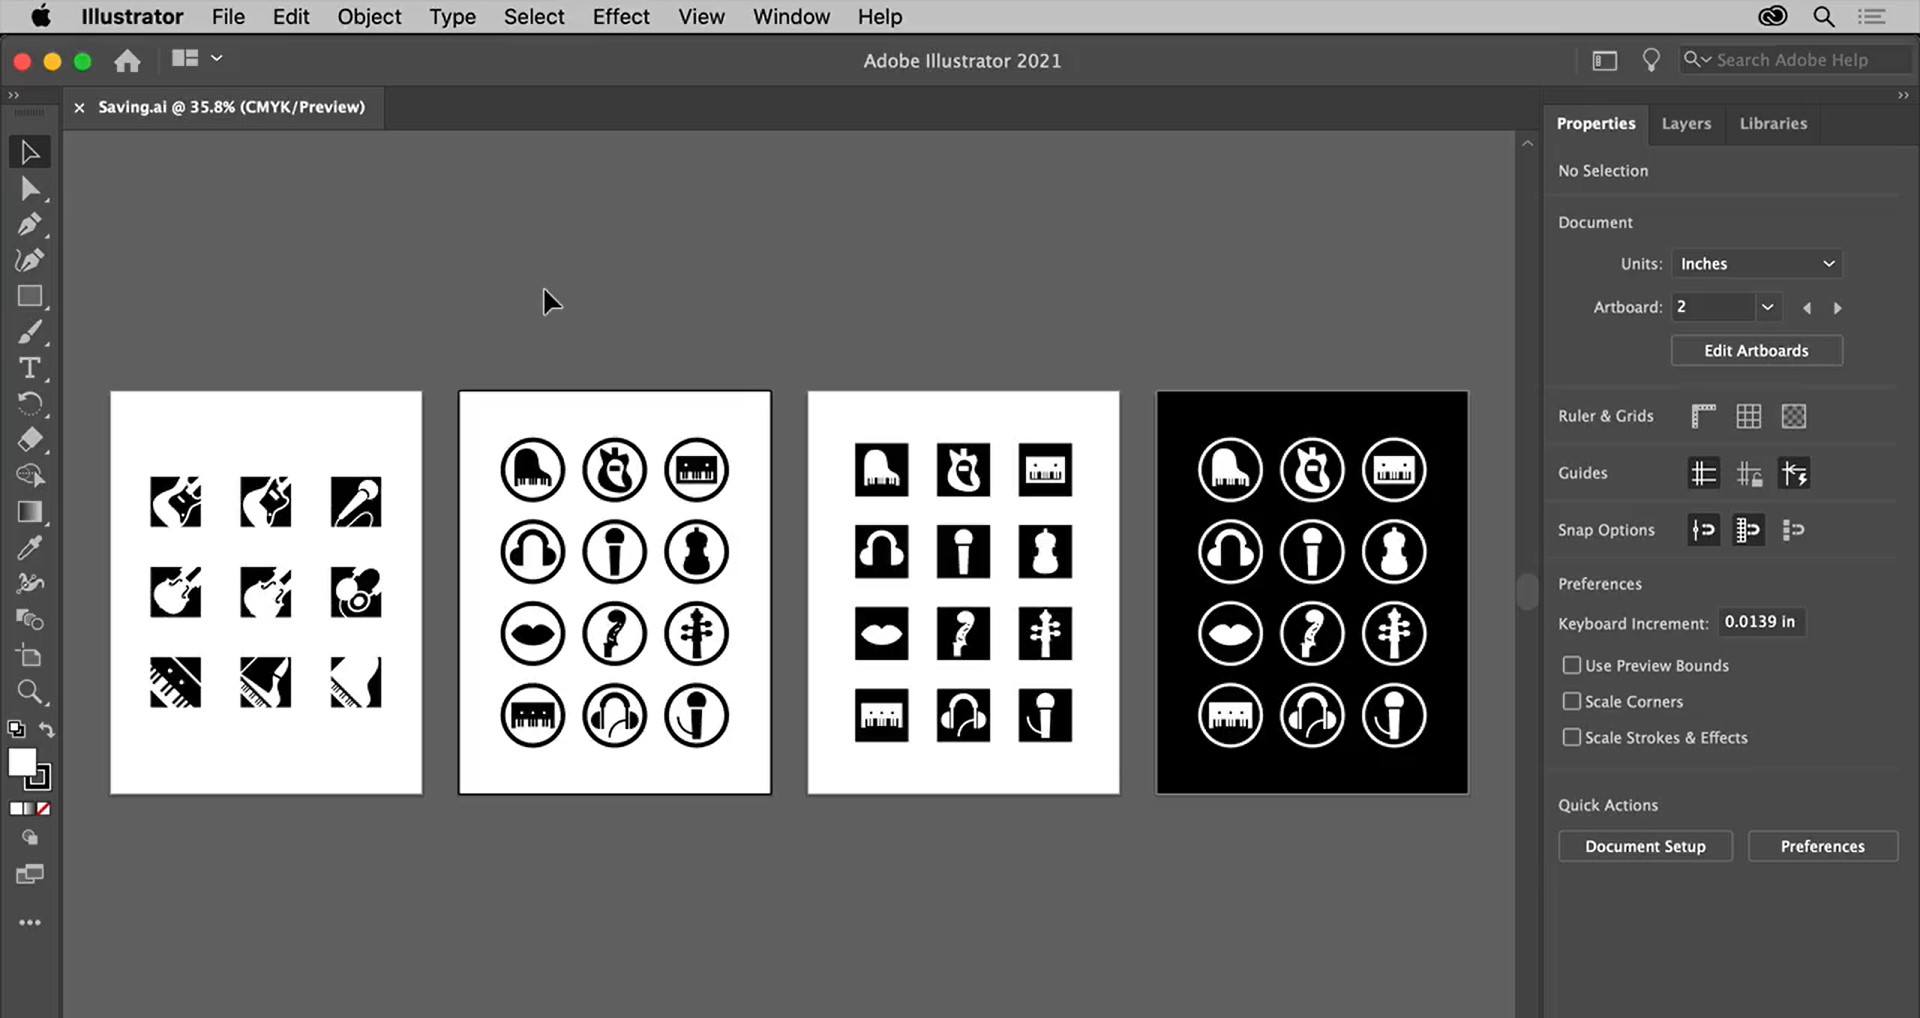The height and width of the screenshot is (1018, 1920).
Task: Select the Zoom tool in the toolbar
Action: 30,692
